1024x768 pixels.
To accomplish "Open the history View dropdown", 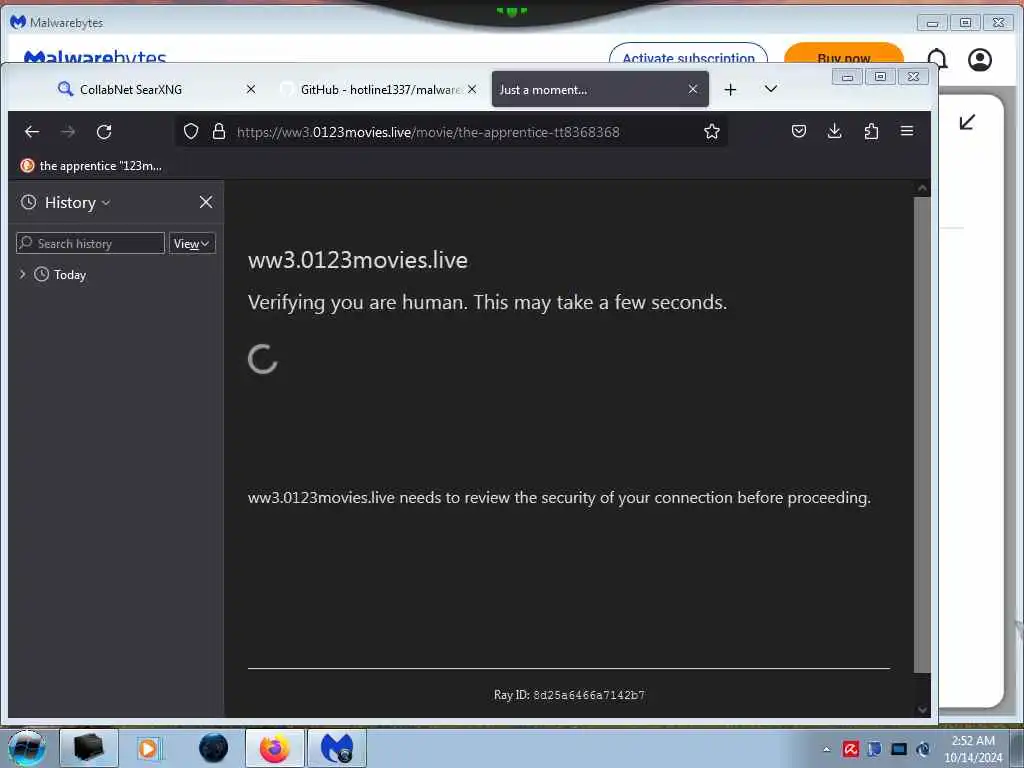I will [x=192, y=244].
